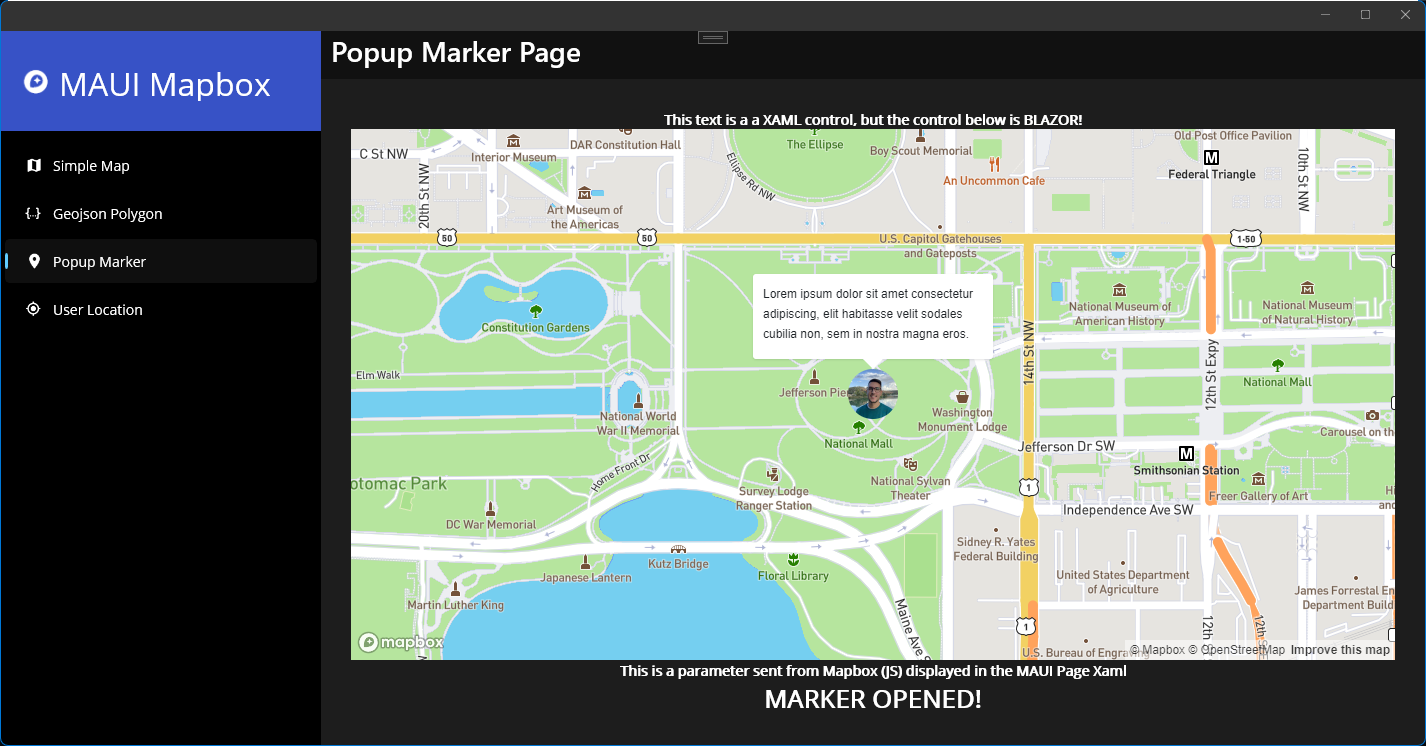1426x746 pixels.
Task: Click the Smithsonian Station Metro icon
Action: coord(1186,451)
